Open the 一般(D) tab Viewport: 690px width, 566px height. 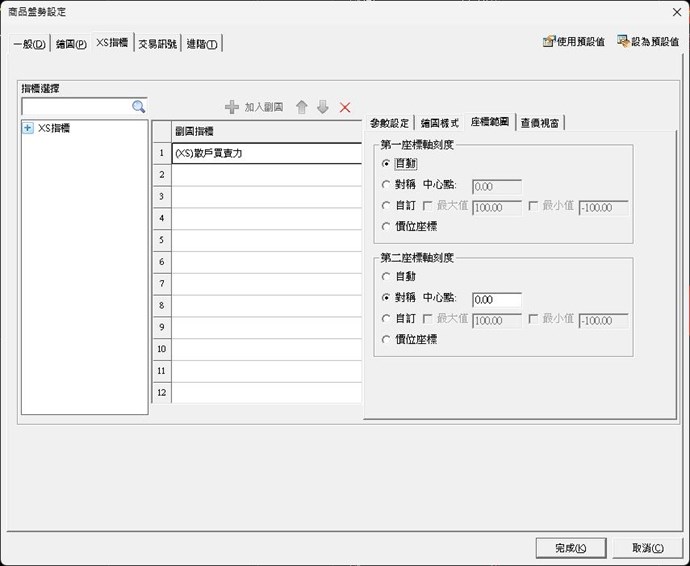[30, 43]
